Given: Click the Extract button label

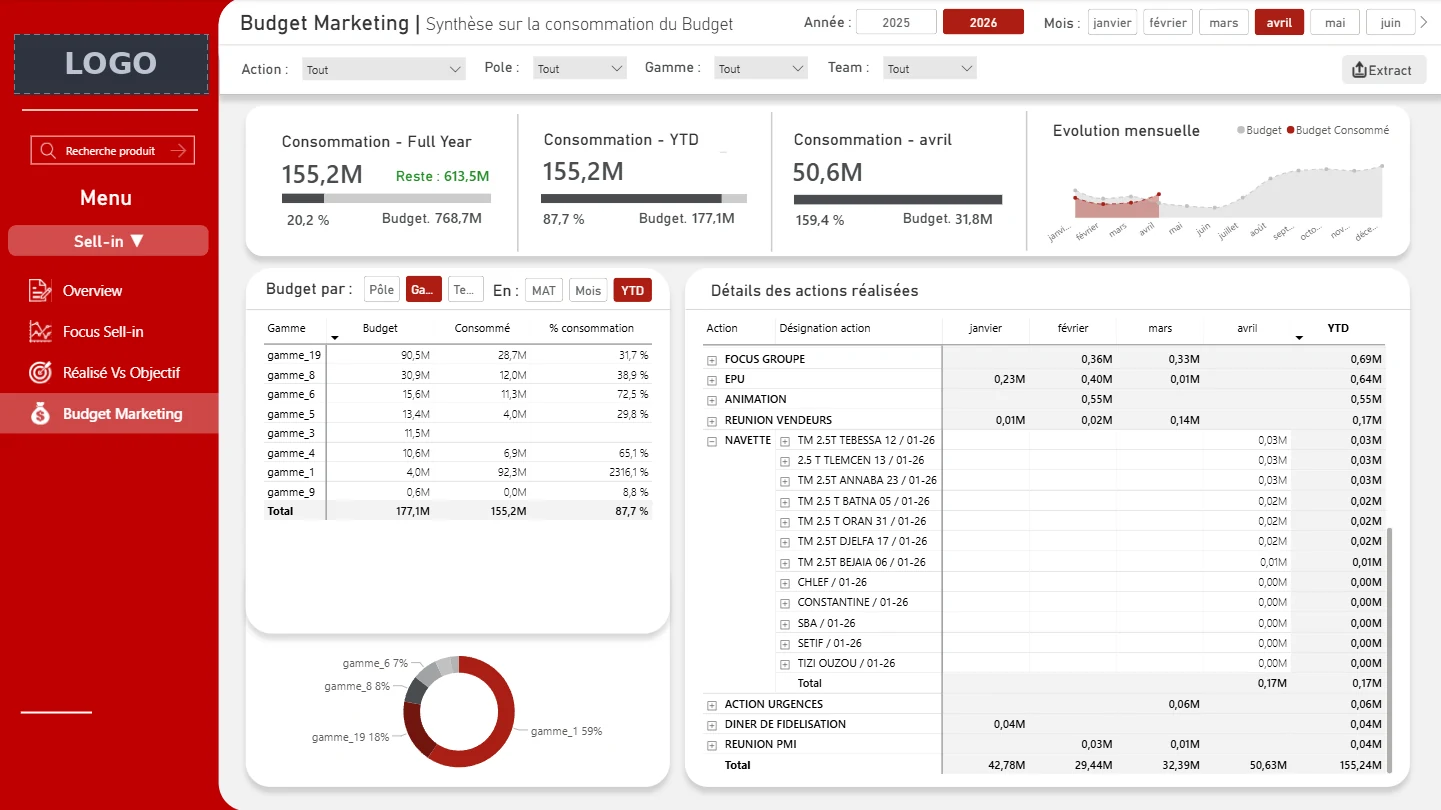Looking at the screenshot, I should point(1390,70).
